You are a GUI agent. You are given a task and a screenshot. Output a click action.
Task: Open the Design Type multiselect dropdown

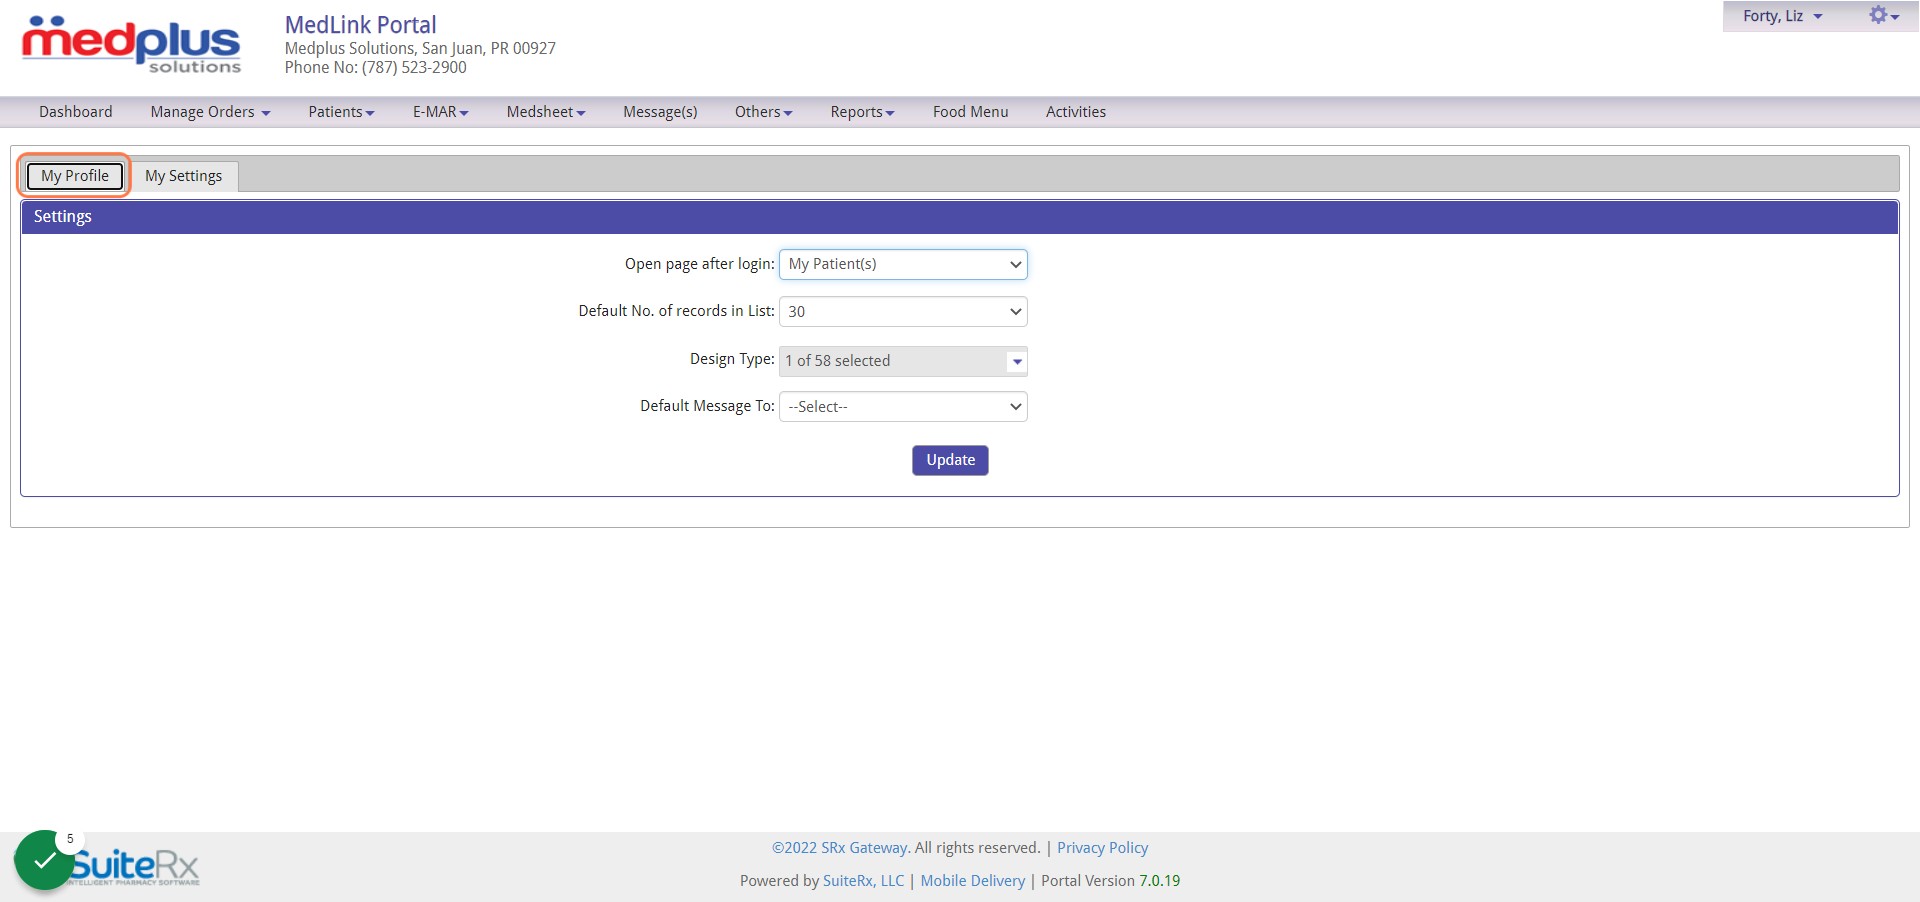(903, 361)
